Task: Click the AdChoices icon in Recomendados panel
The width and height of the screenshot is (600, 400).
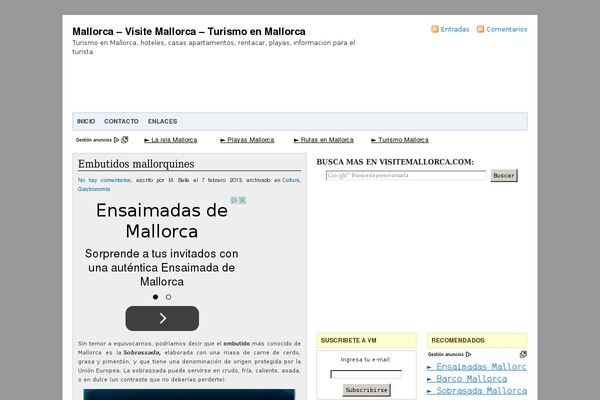Action: [x=468, y=354]
